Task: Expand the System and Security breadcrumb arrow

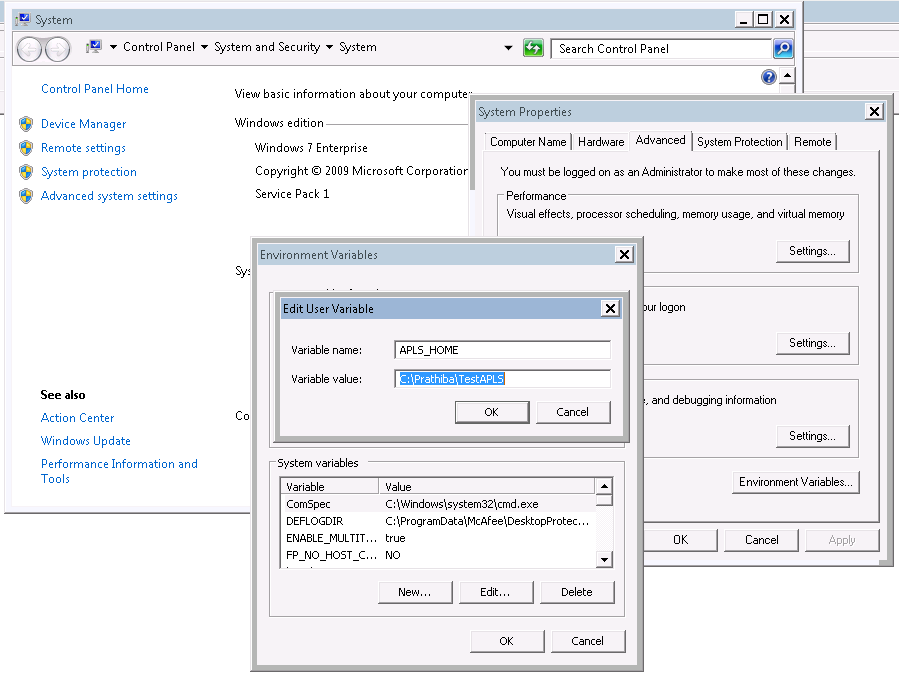Action: 329,47
